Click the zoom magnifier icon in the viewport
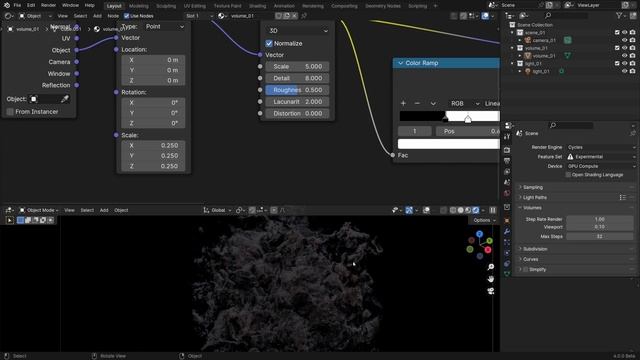 [491, 267]
